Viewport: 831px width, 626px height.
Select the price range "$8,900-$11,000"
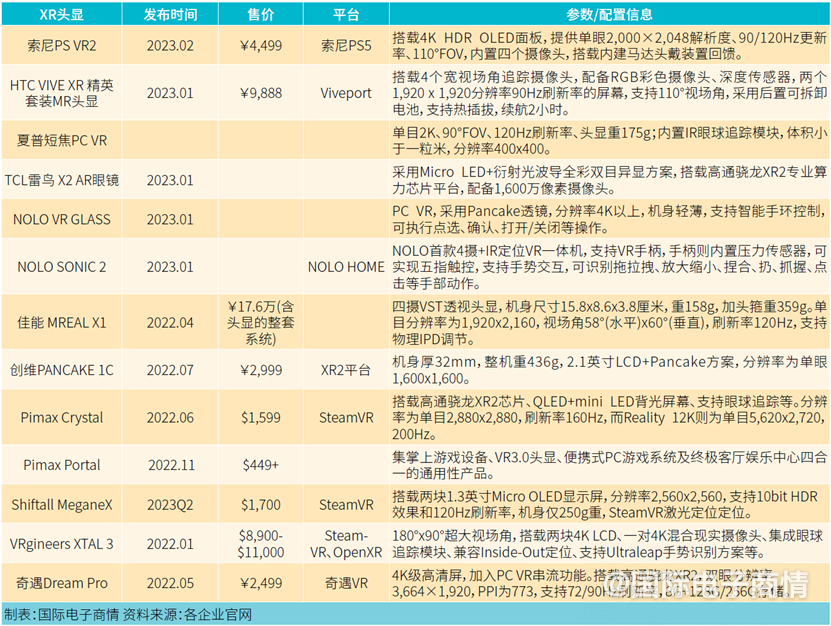coord(261,544)
